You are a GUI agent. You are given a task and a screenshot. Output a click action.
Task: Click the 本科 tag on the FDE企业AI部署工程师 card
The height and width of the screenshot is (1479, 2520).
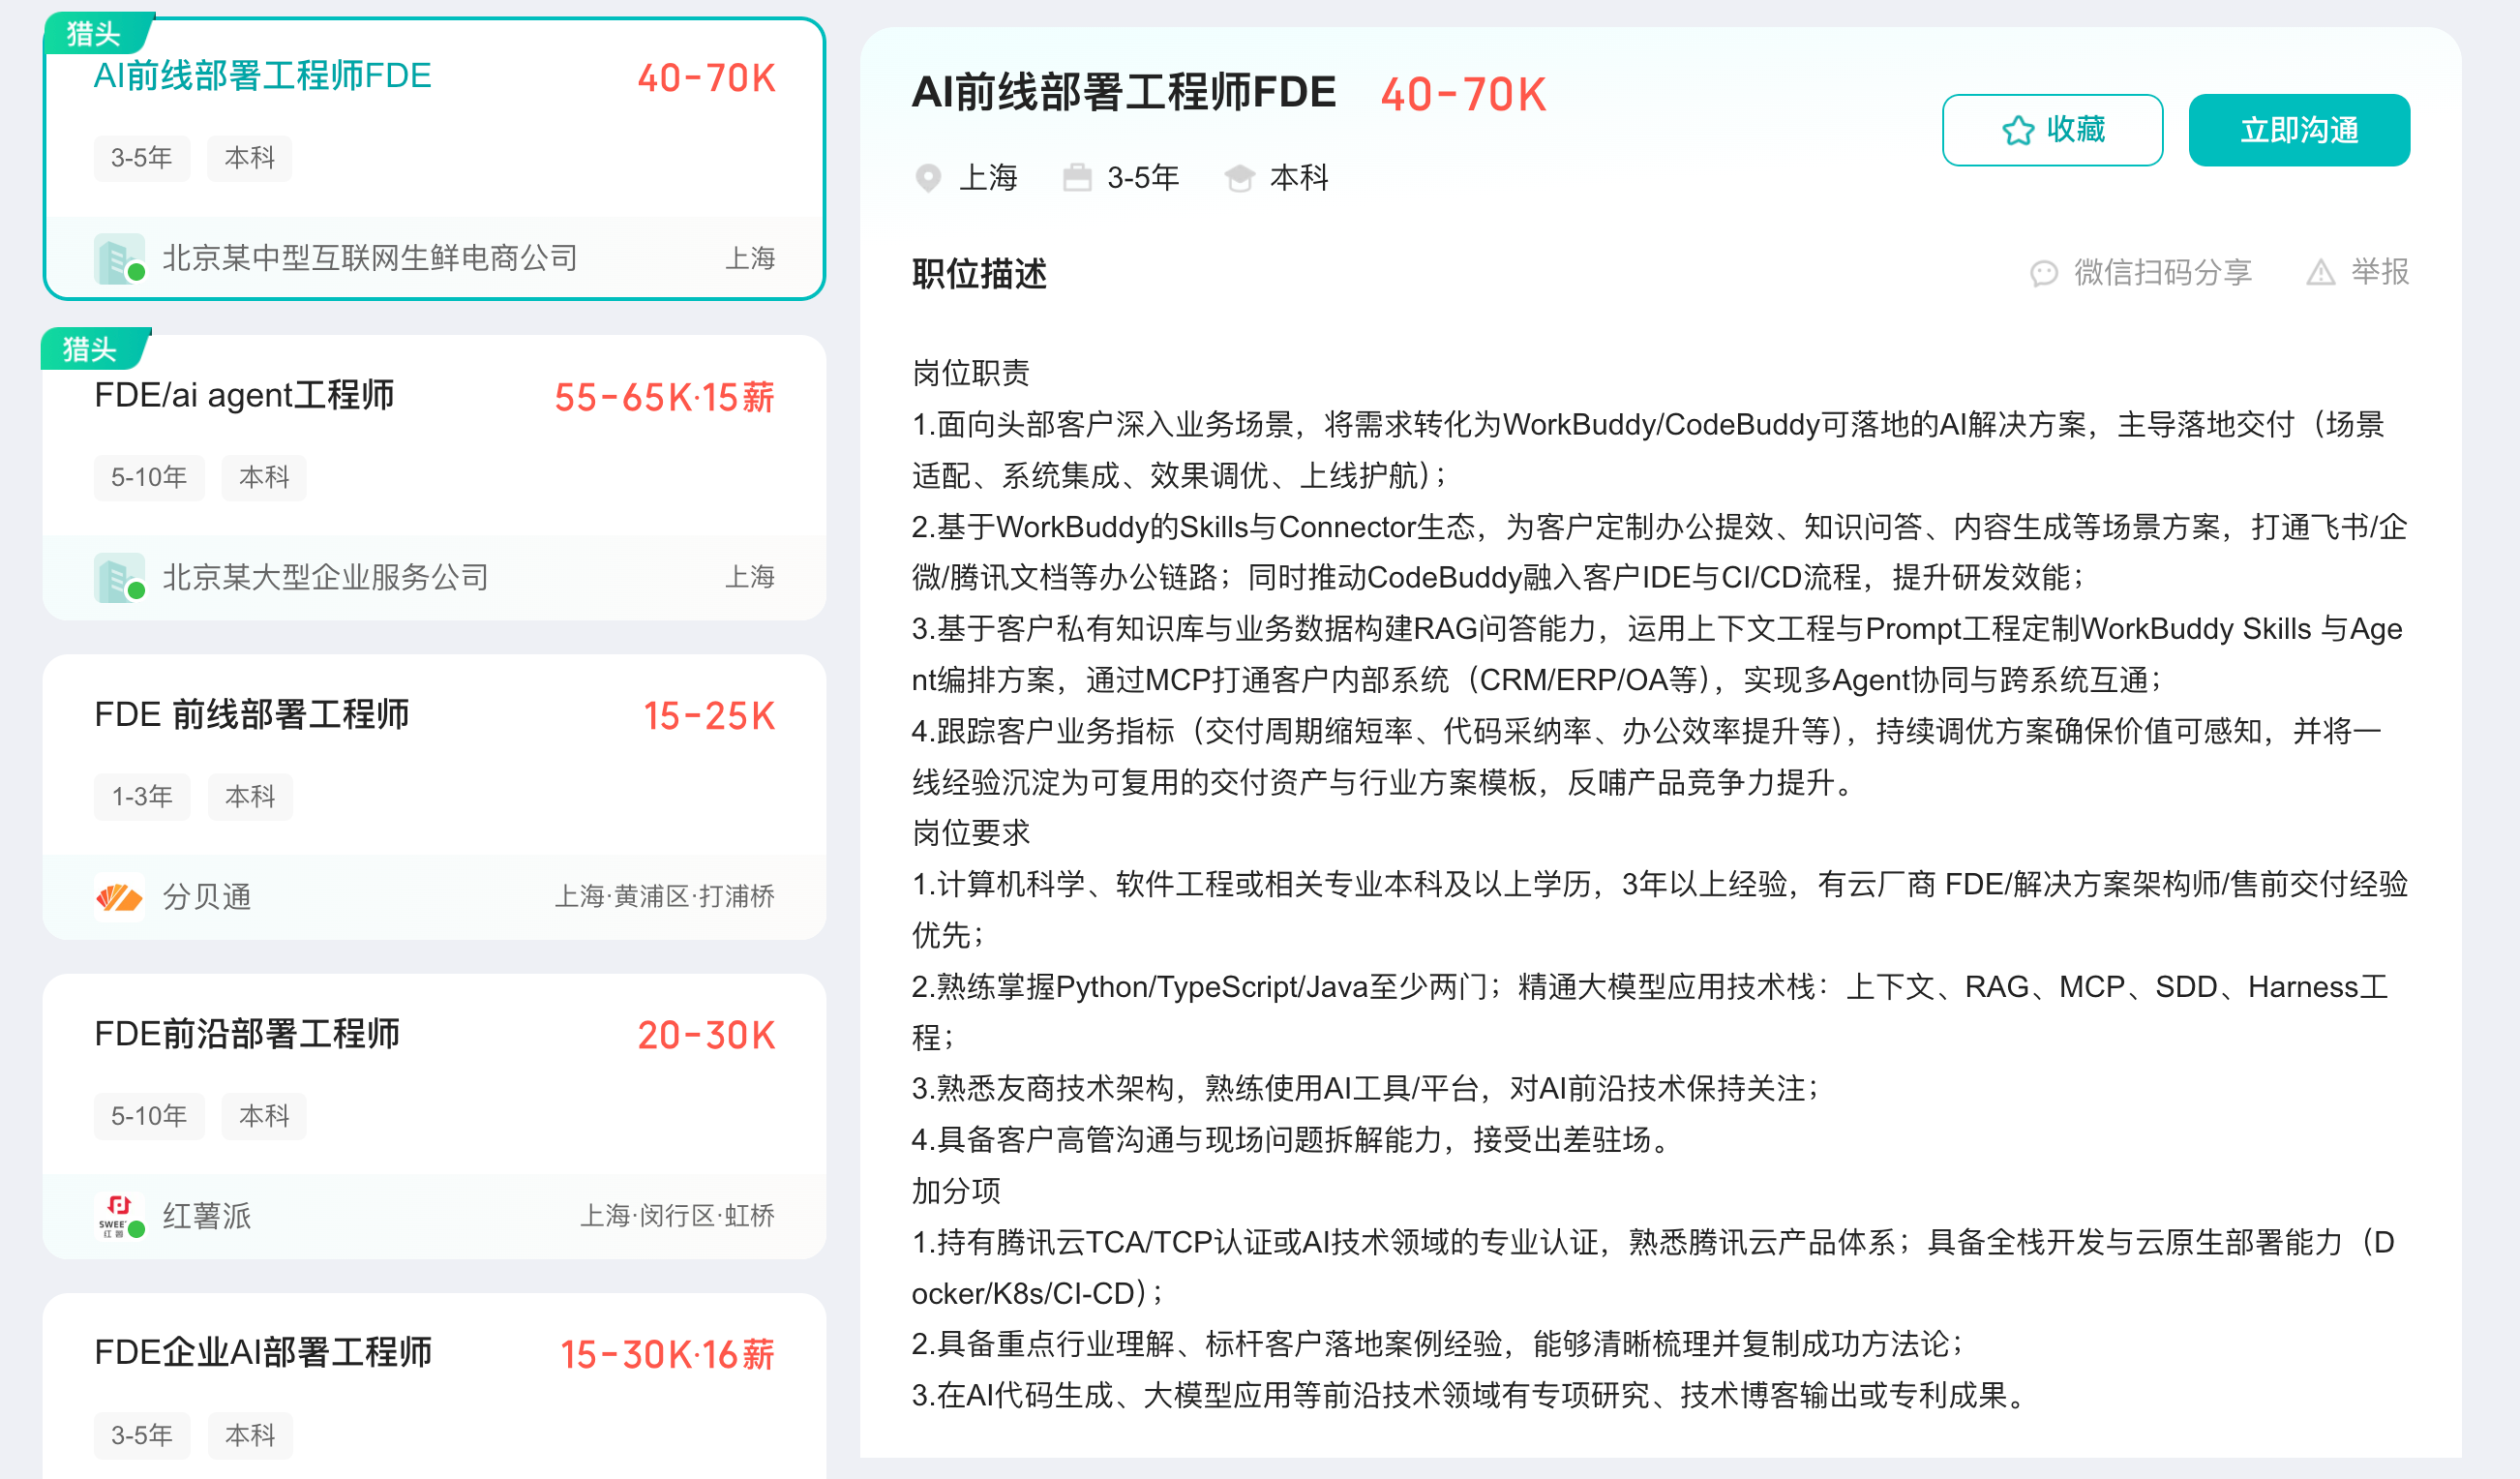[250, 1435]
